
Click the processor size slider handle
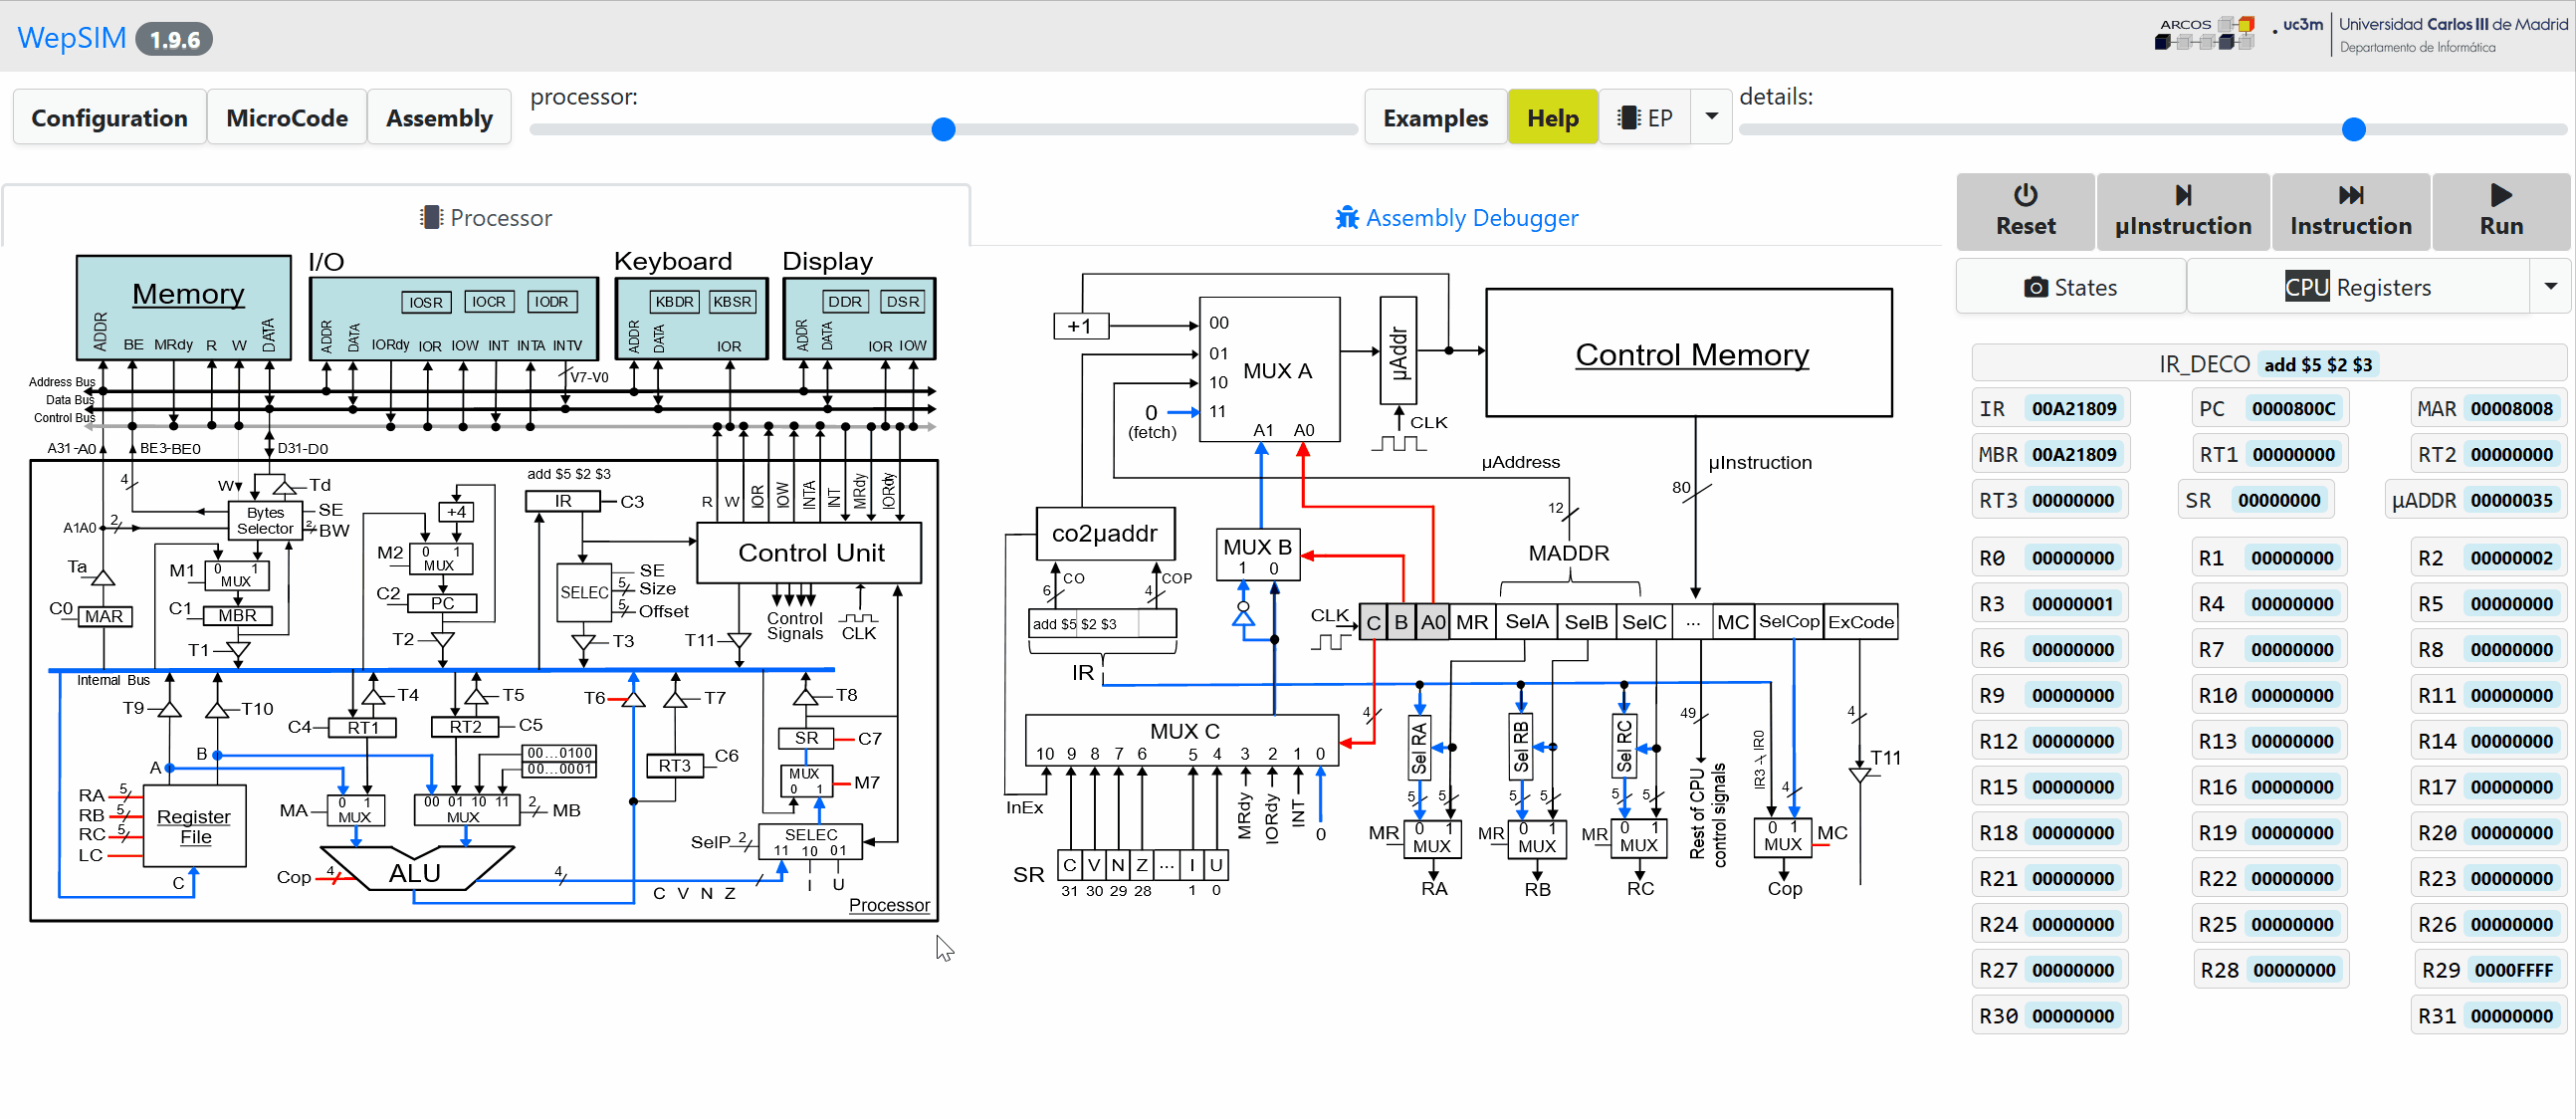[x=943, y=129]
